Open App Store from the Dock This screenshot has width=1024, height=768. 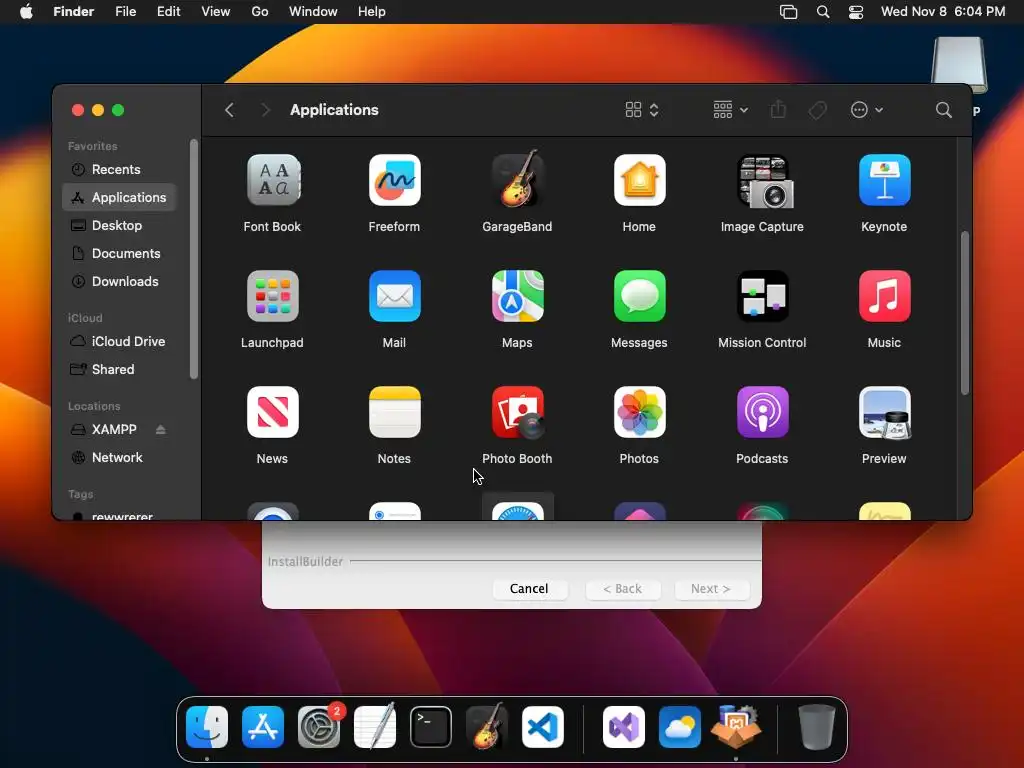(x=263, y=727)
